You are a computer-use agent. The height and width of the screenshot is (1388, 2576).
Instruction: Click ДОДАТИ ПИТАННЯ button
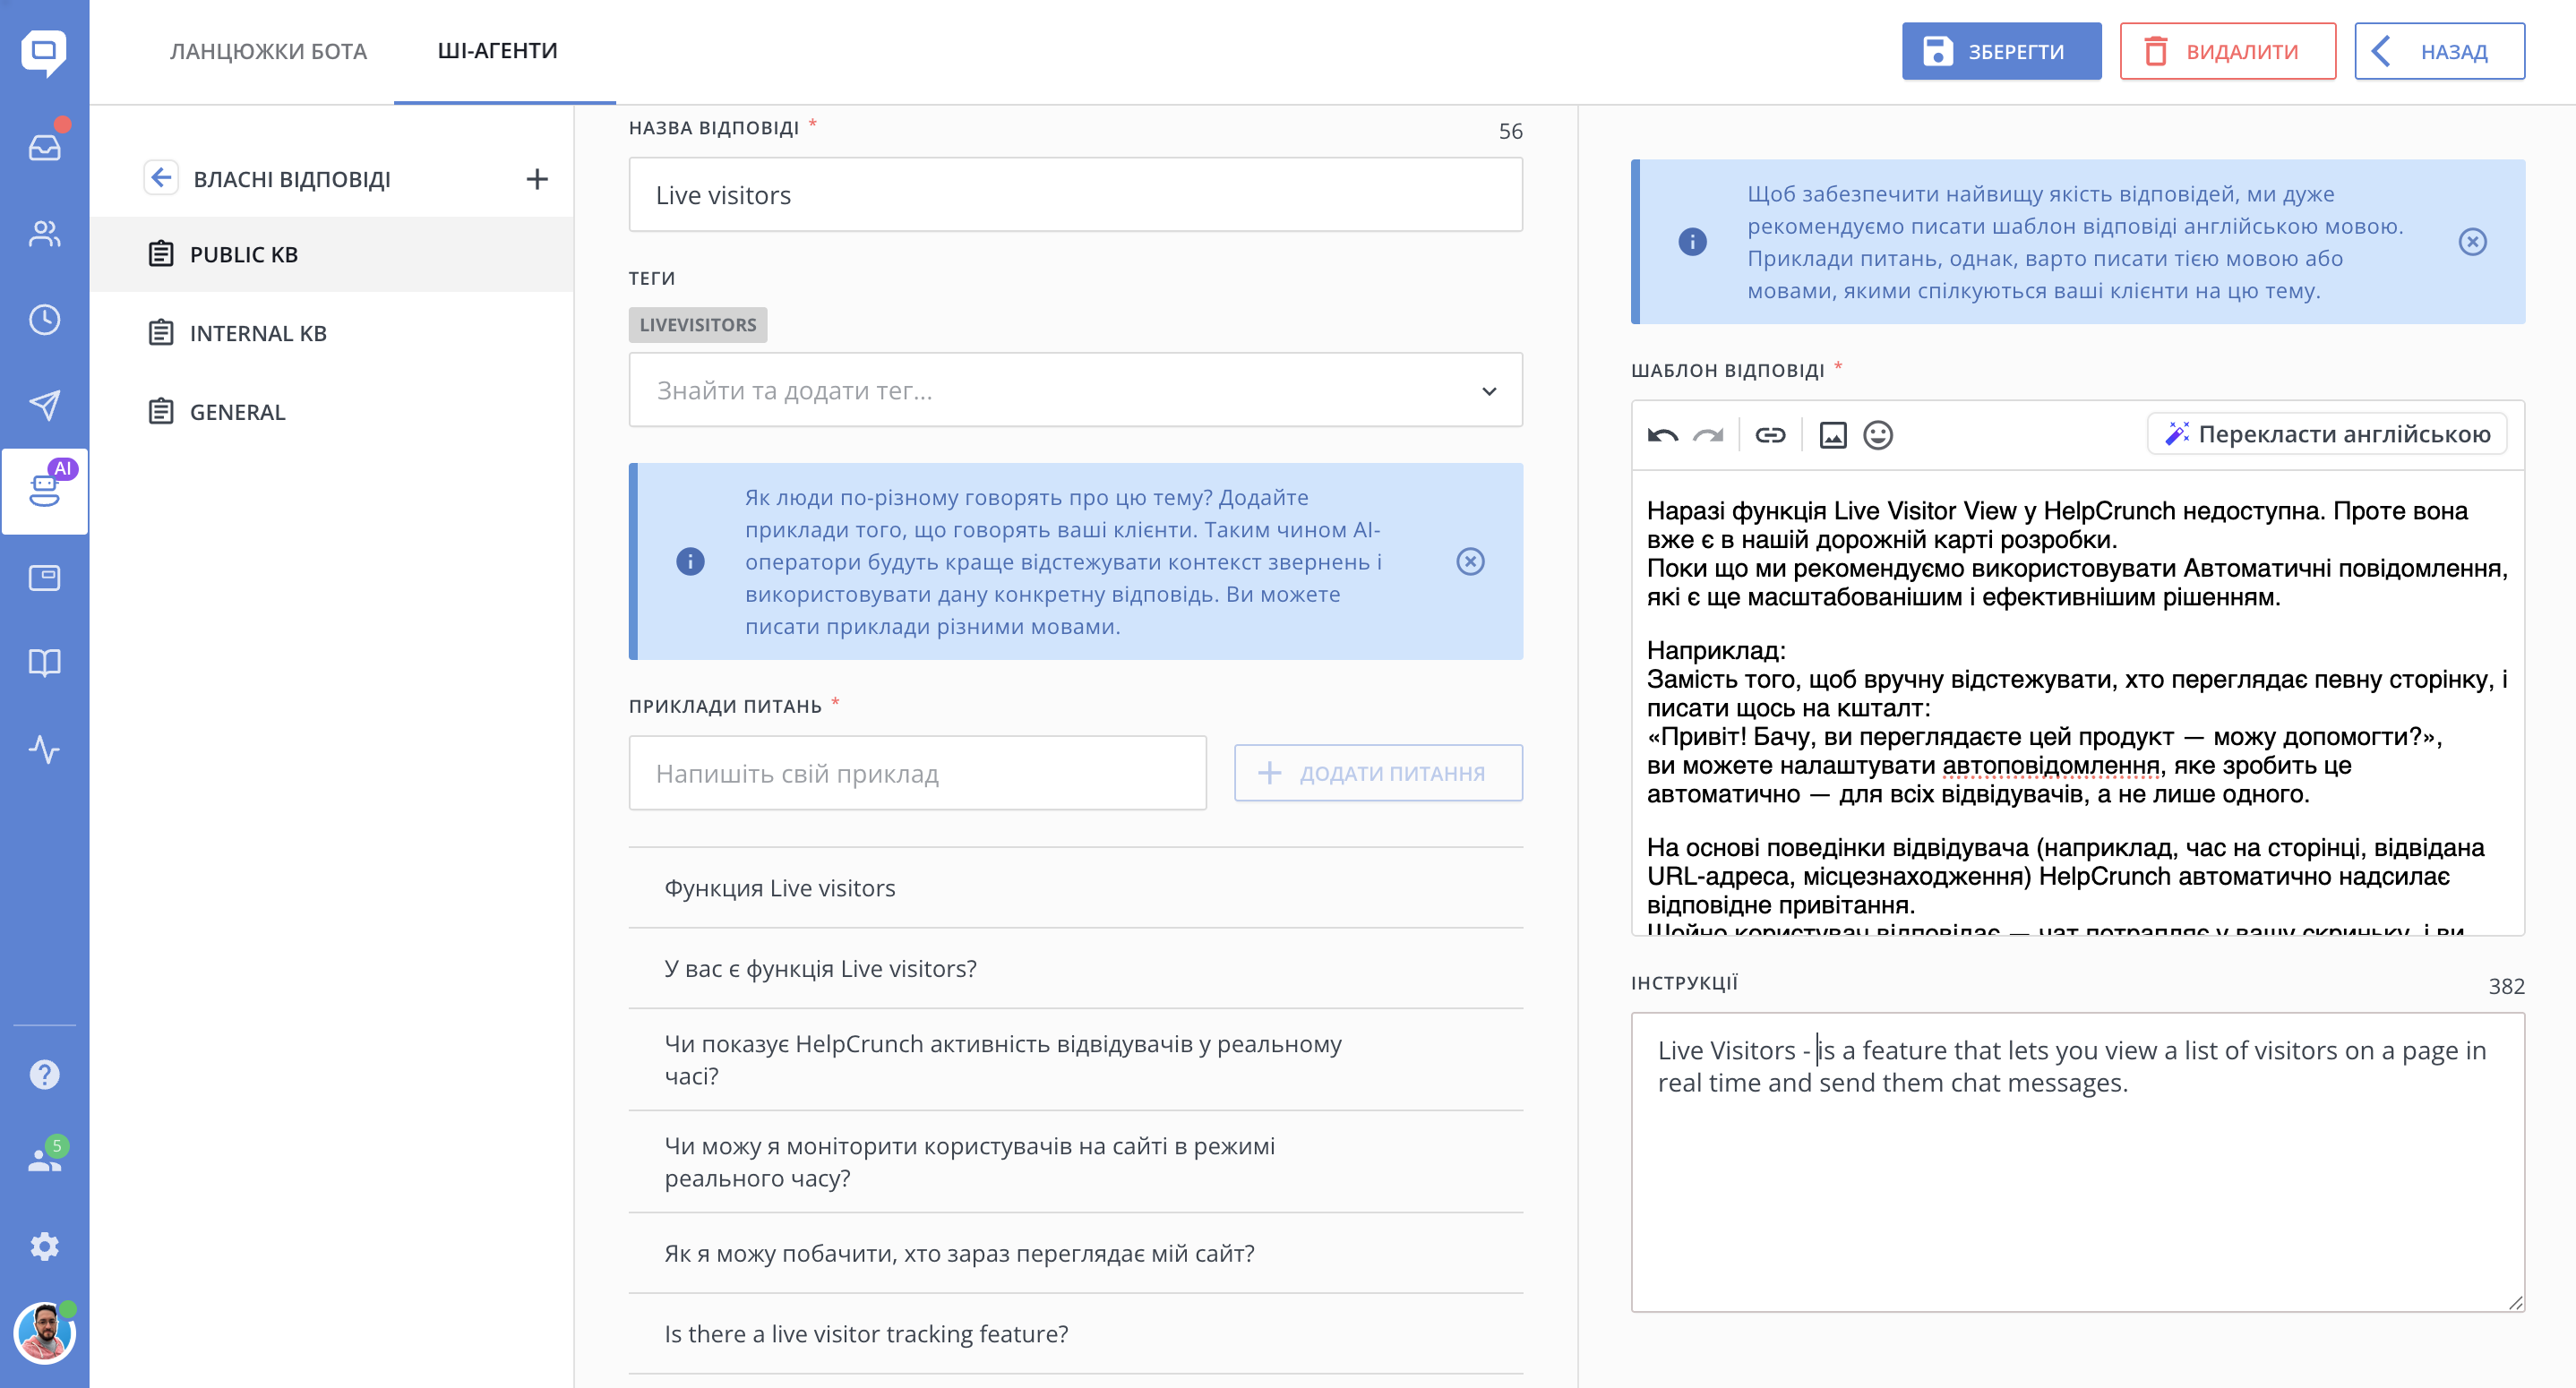(x=1378, y=773)
